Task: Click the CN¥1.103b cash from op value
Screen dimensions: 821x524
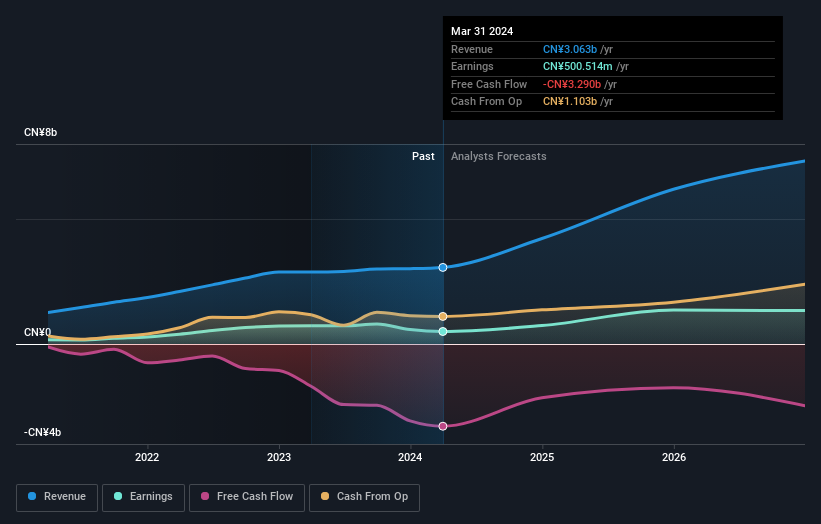Action: pos(570,102)
